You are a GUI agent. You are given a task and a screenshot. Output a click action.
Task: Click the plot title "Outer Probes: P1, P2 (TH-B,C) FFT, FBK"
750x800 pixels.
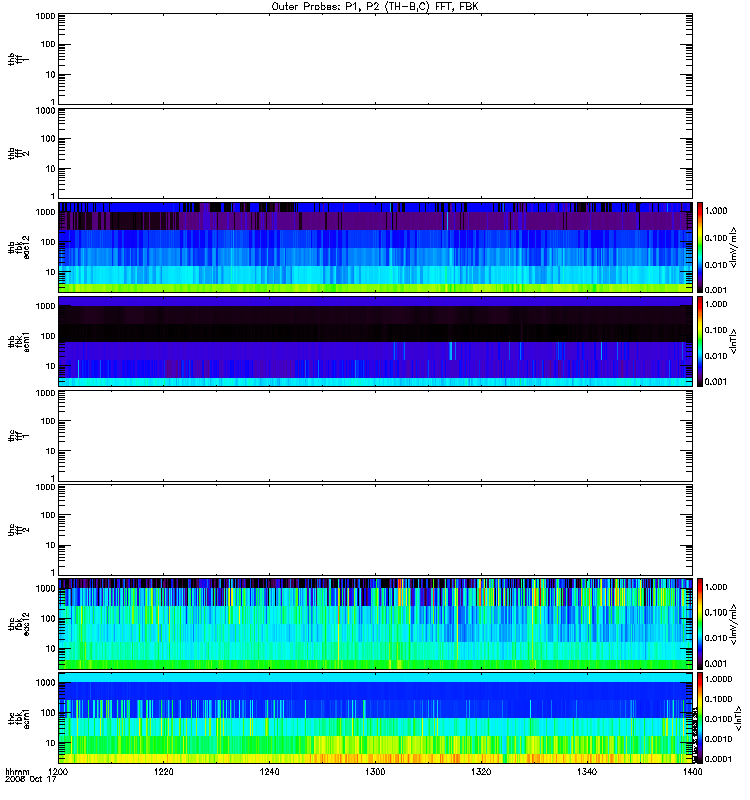click(375, 7)
